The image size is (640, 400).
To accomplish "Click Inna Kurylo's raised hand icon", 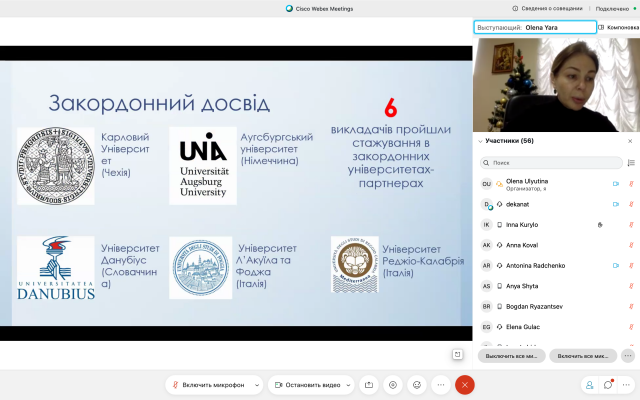I will [x=600, y=224].
